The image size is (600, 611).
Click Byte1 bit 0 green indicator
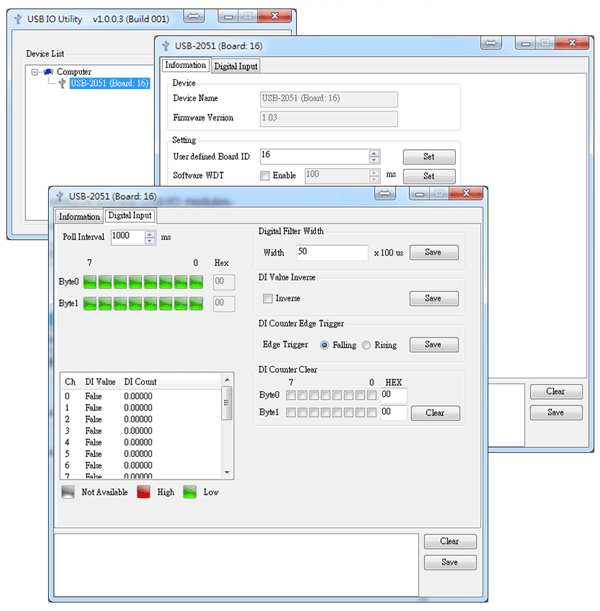196,304
